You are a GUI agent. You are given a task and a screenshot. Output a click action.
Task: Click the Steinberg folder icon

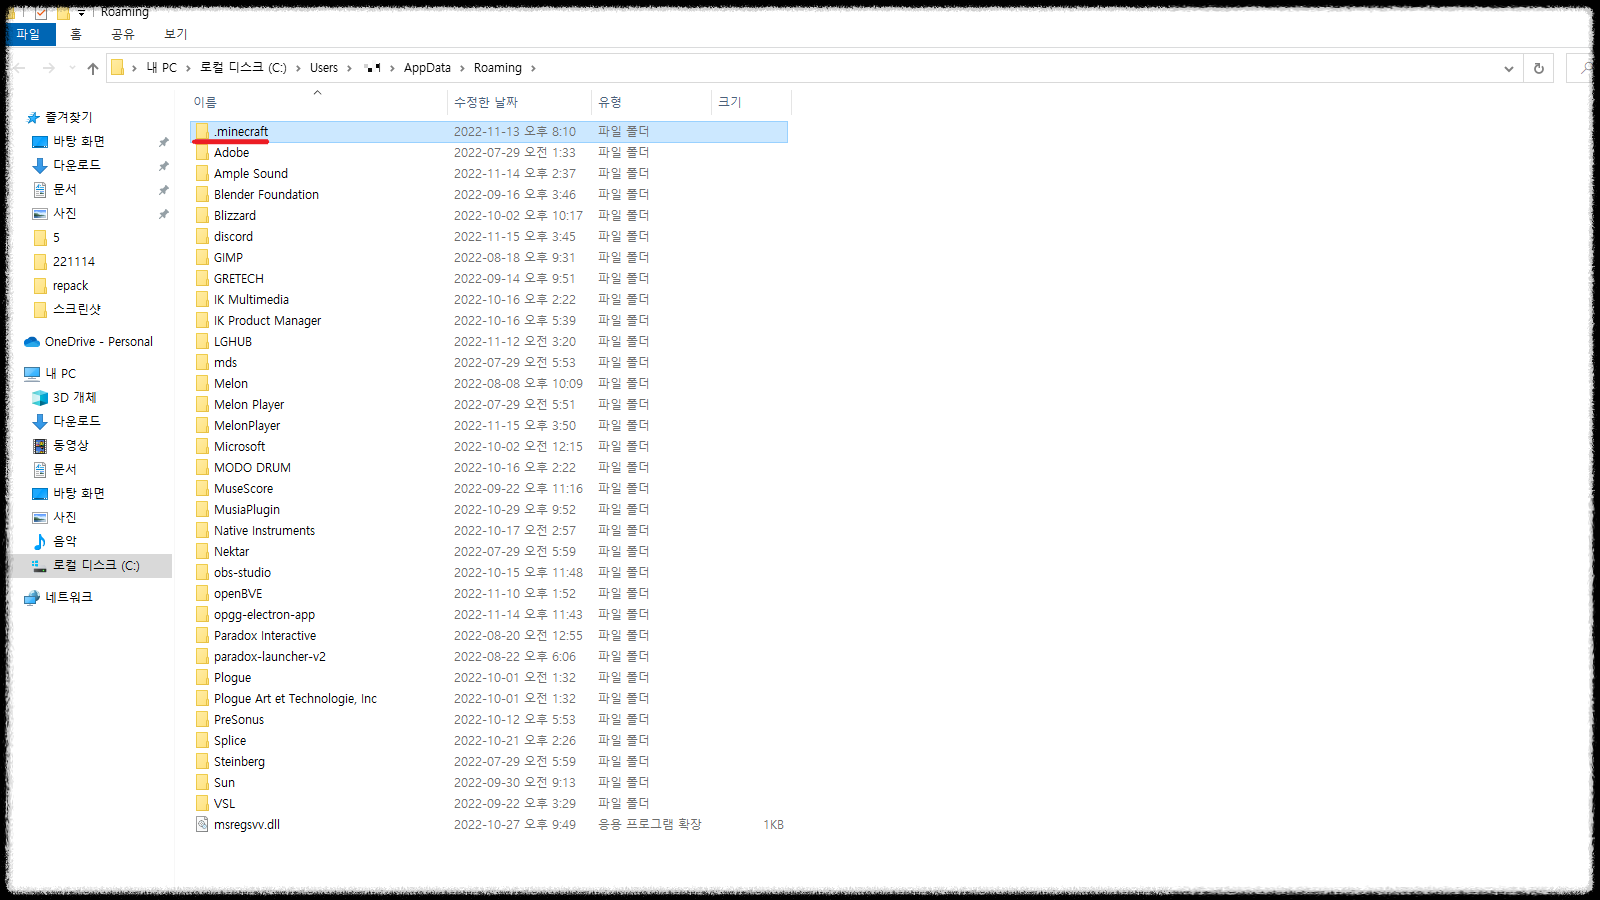click(x=202, y=761)
